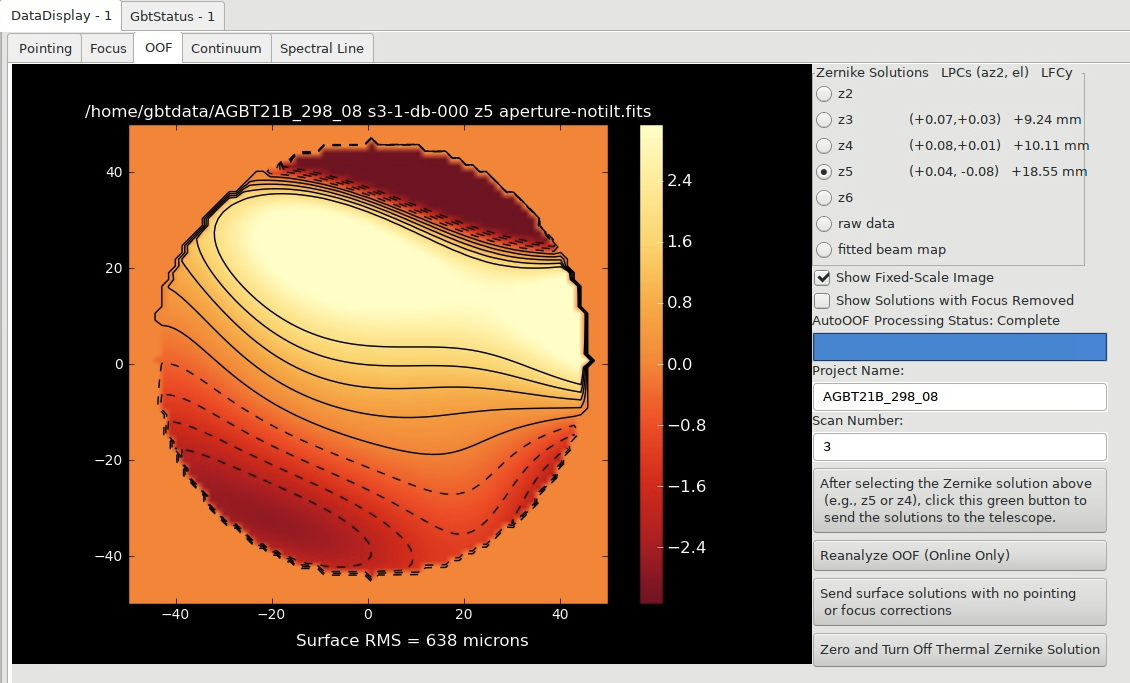
Task: Click the Scan Number: label
Action: click(x=858, y=421)
